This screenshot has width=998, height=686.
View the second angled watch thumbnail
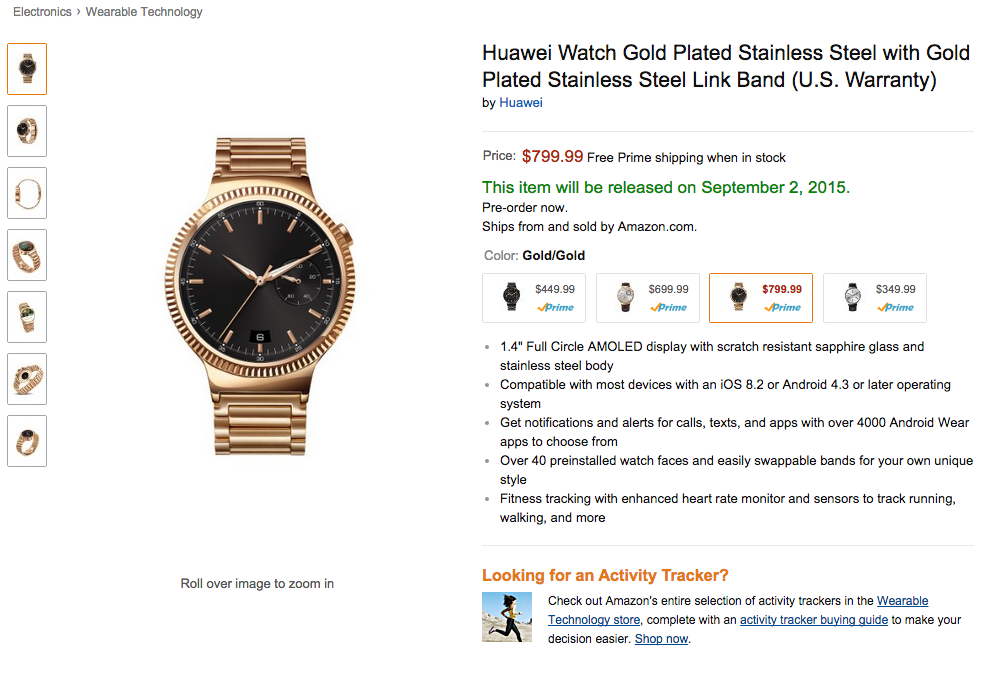pyautogui.click(x=27, y=131)
